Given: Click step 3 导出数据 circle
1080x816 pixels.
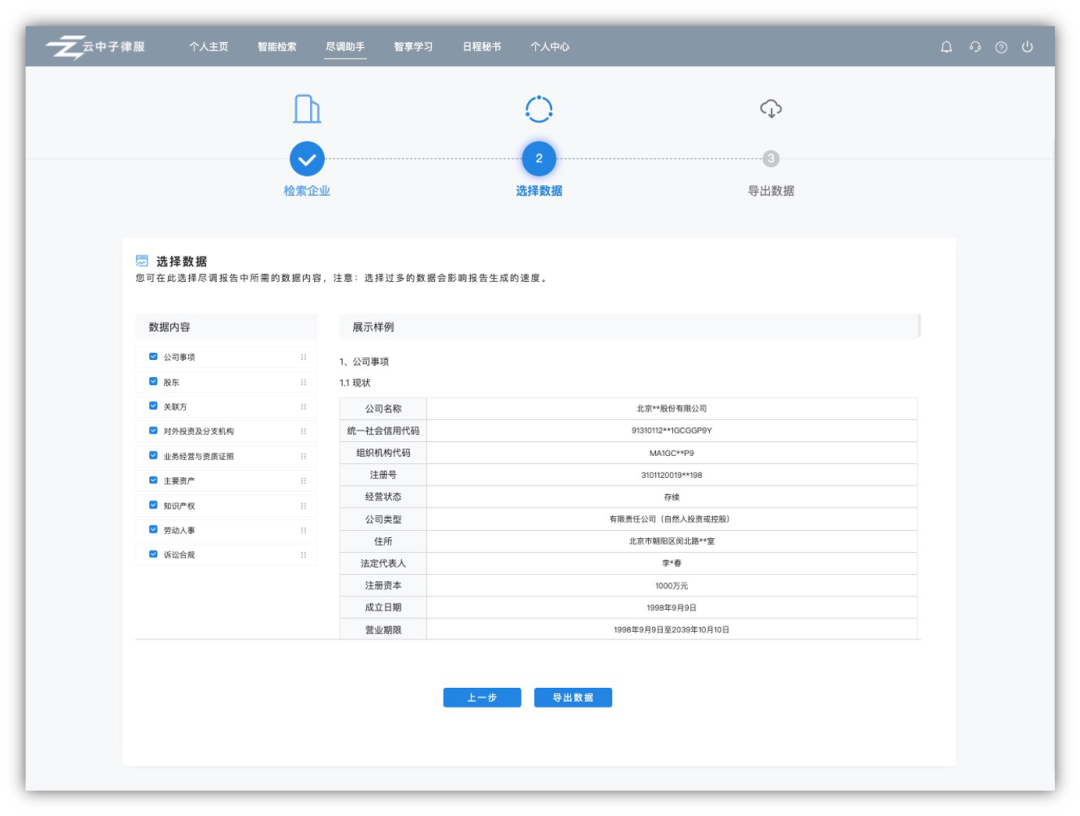Looking at the screenshot, I should pos(770,158).
